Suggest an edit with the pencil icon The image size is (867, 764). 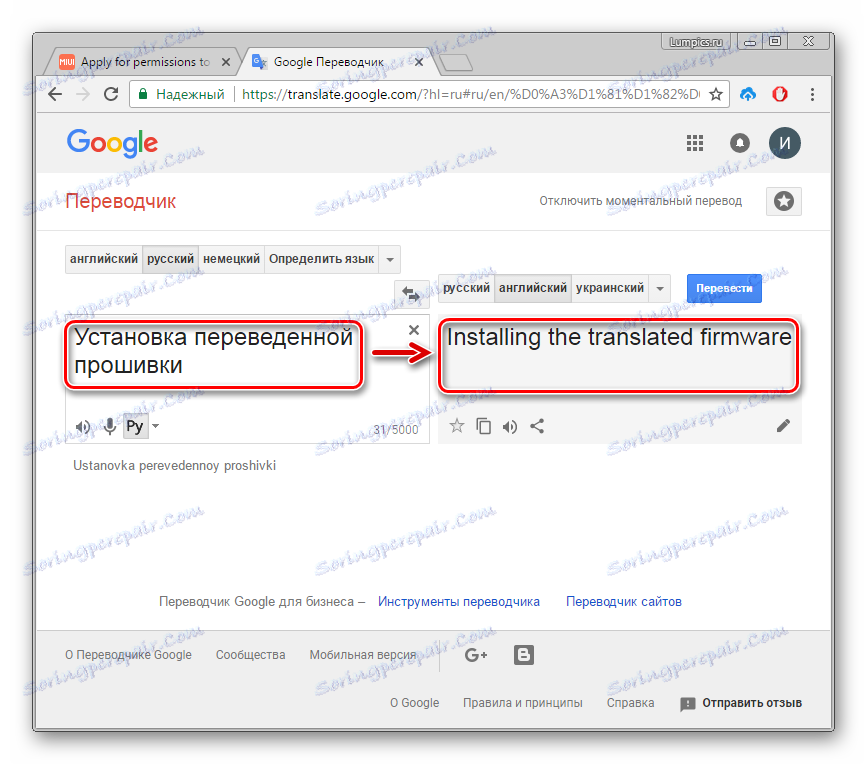pyautogui.click(x=783, y=426)
